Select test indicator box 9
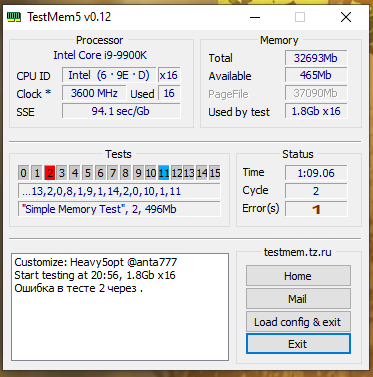Screen dimensions: 373x377 (x=138, y=173)
